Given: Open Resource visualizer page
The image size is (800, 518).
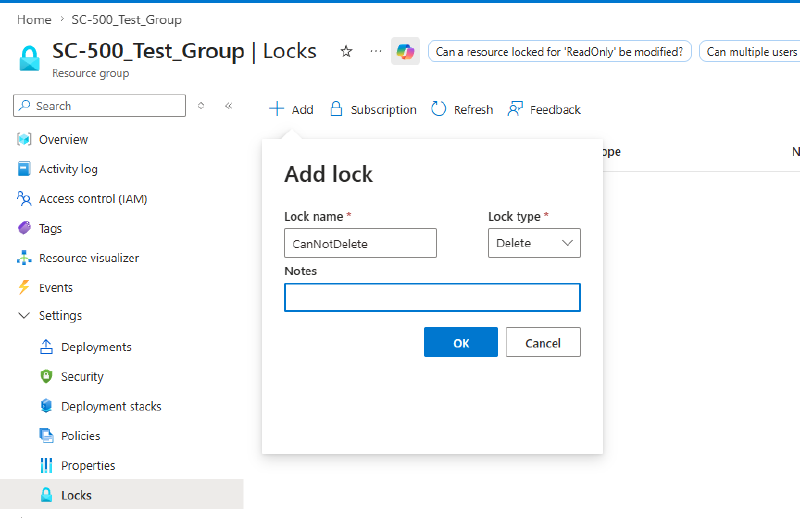Looking at the screenshot, I should click(x=89, y=258).
